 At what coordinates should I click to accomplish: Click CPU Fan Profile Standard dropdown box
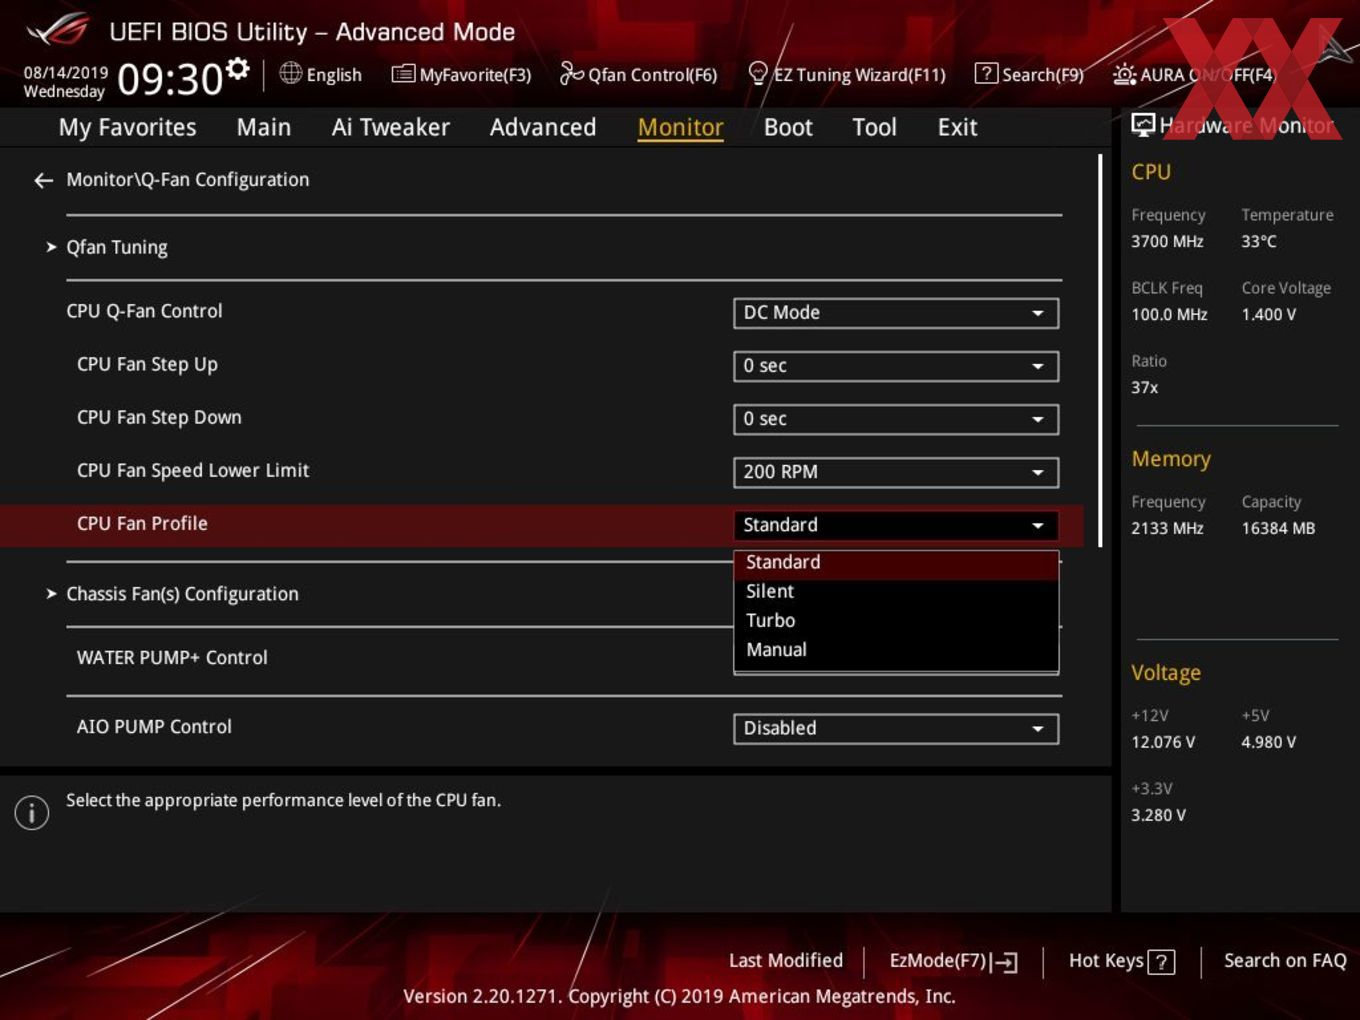(896, 525)
